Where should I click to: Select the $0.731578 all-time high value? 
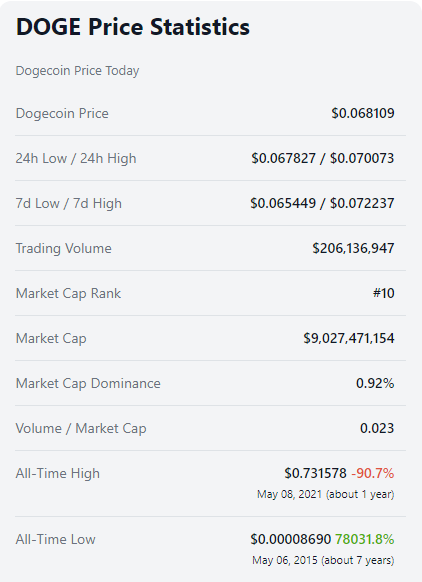tap(315, 474)
